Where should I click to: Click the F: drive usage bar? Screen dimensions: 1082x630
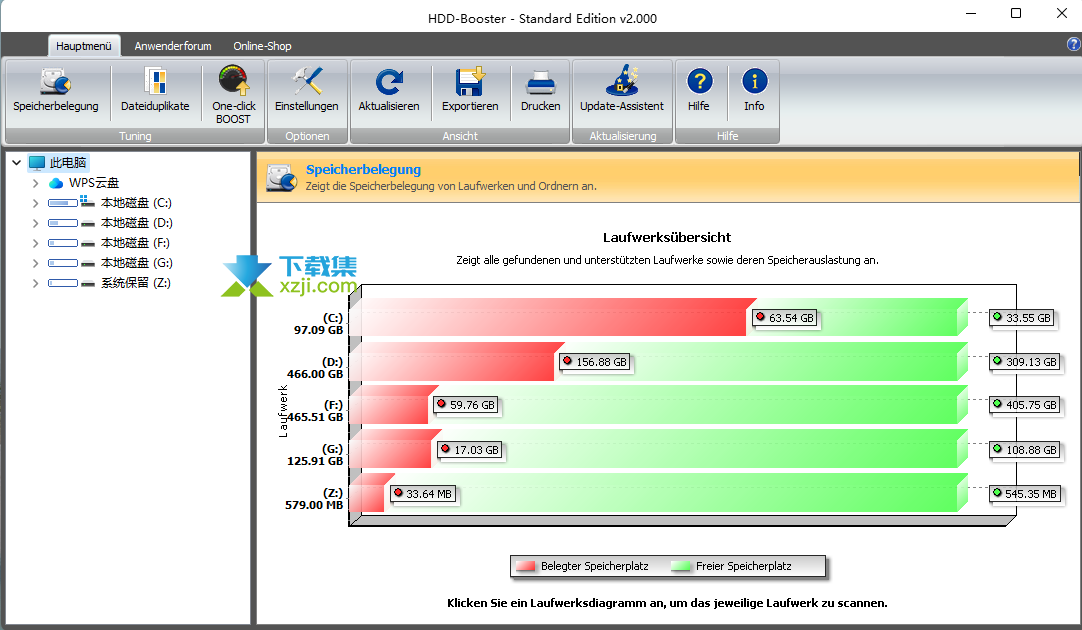click(x=393, y=405)
